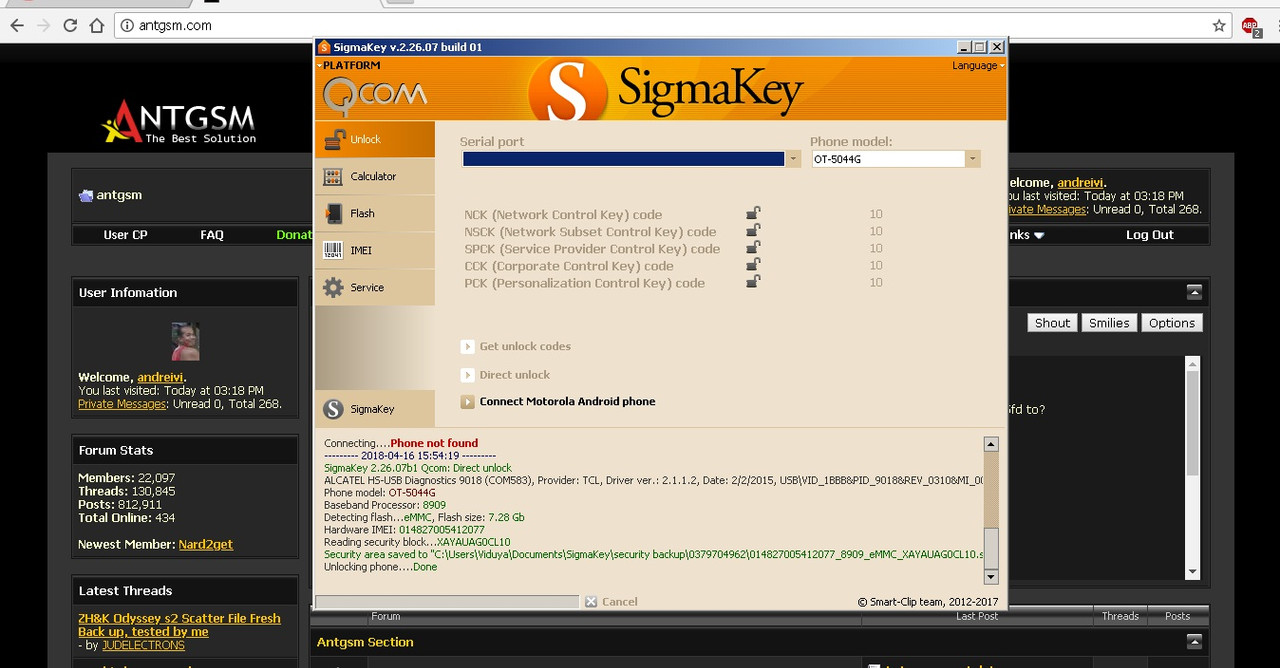
Task: Click Direct unlock
Action: [514, 374]
